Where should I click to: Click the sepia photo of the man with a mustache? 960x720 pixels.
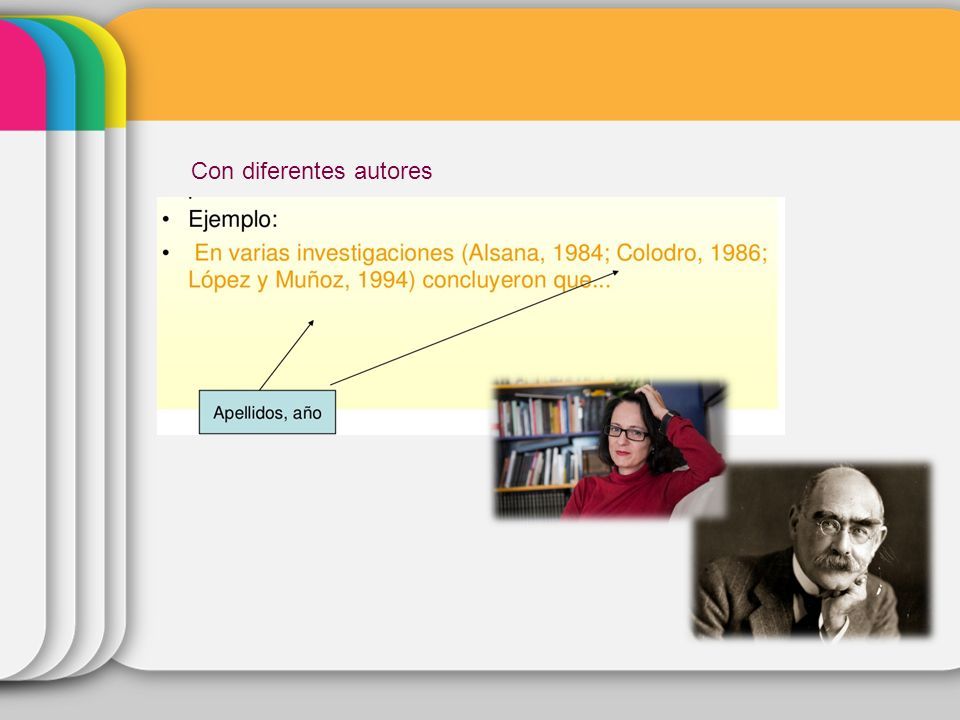pyautogui.click(x=812, y=550)
